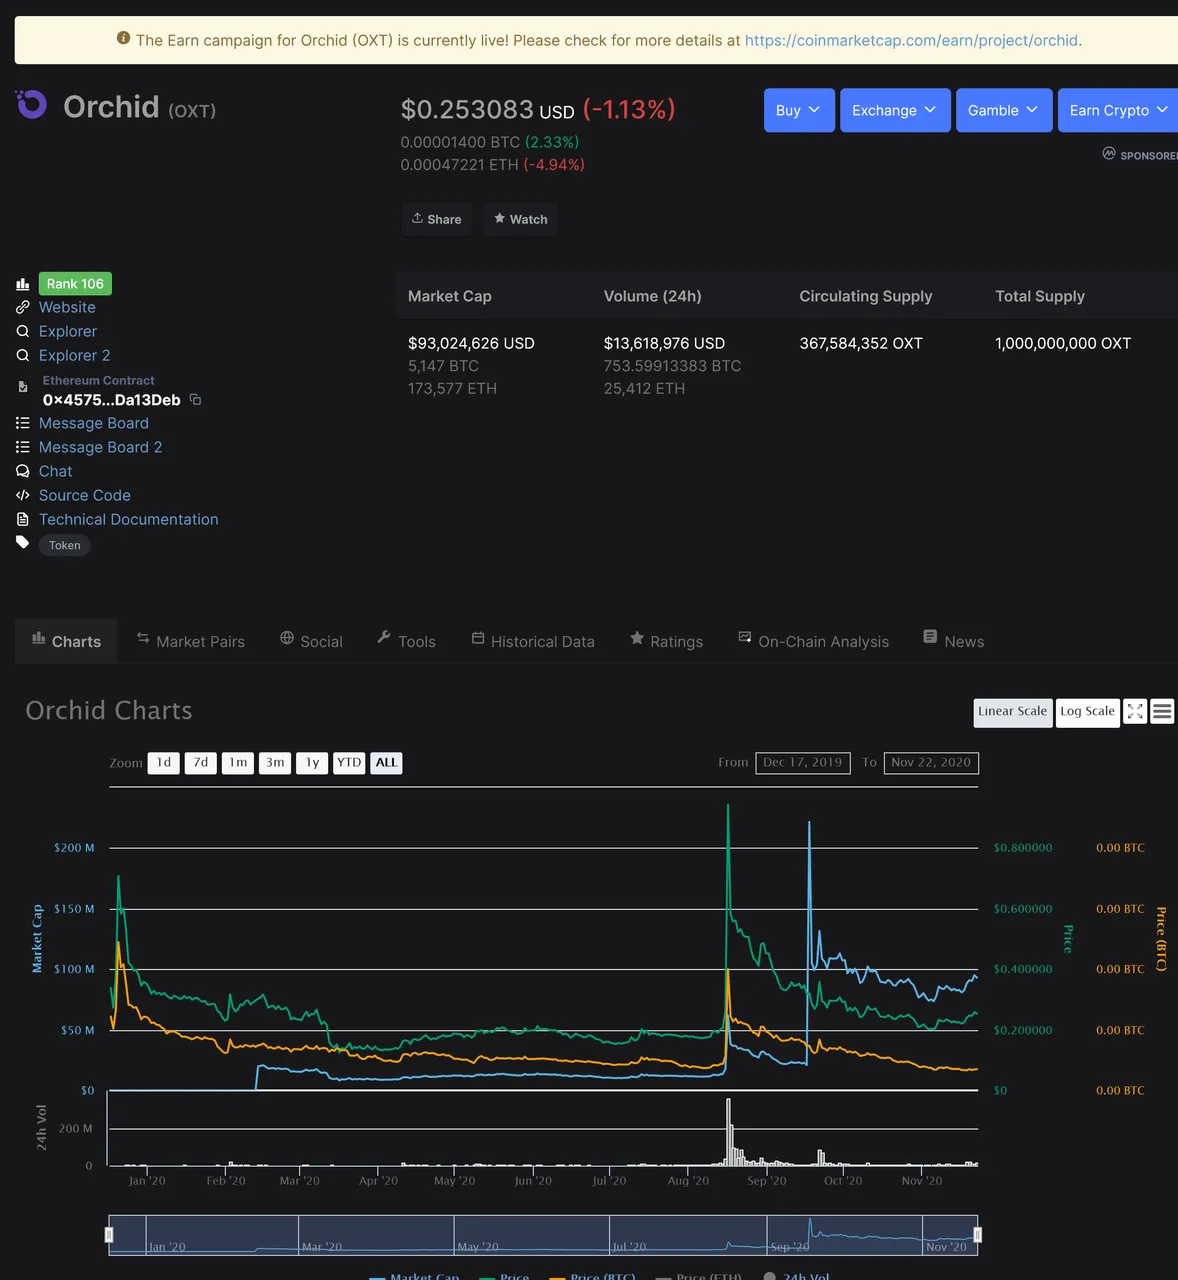
Task: Click the chain link icon beside Website
Action: pyautogui.click(x=23, y=307)
